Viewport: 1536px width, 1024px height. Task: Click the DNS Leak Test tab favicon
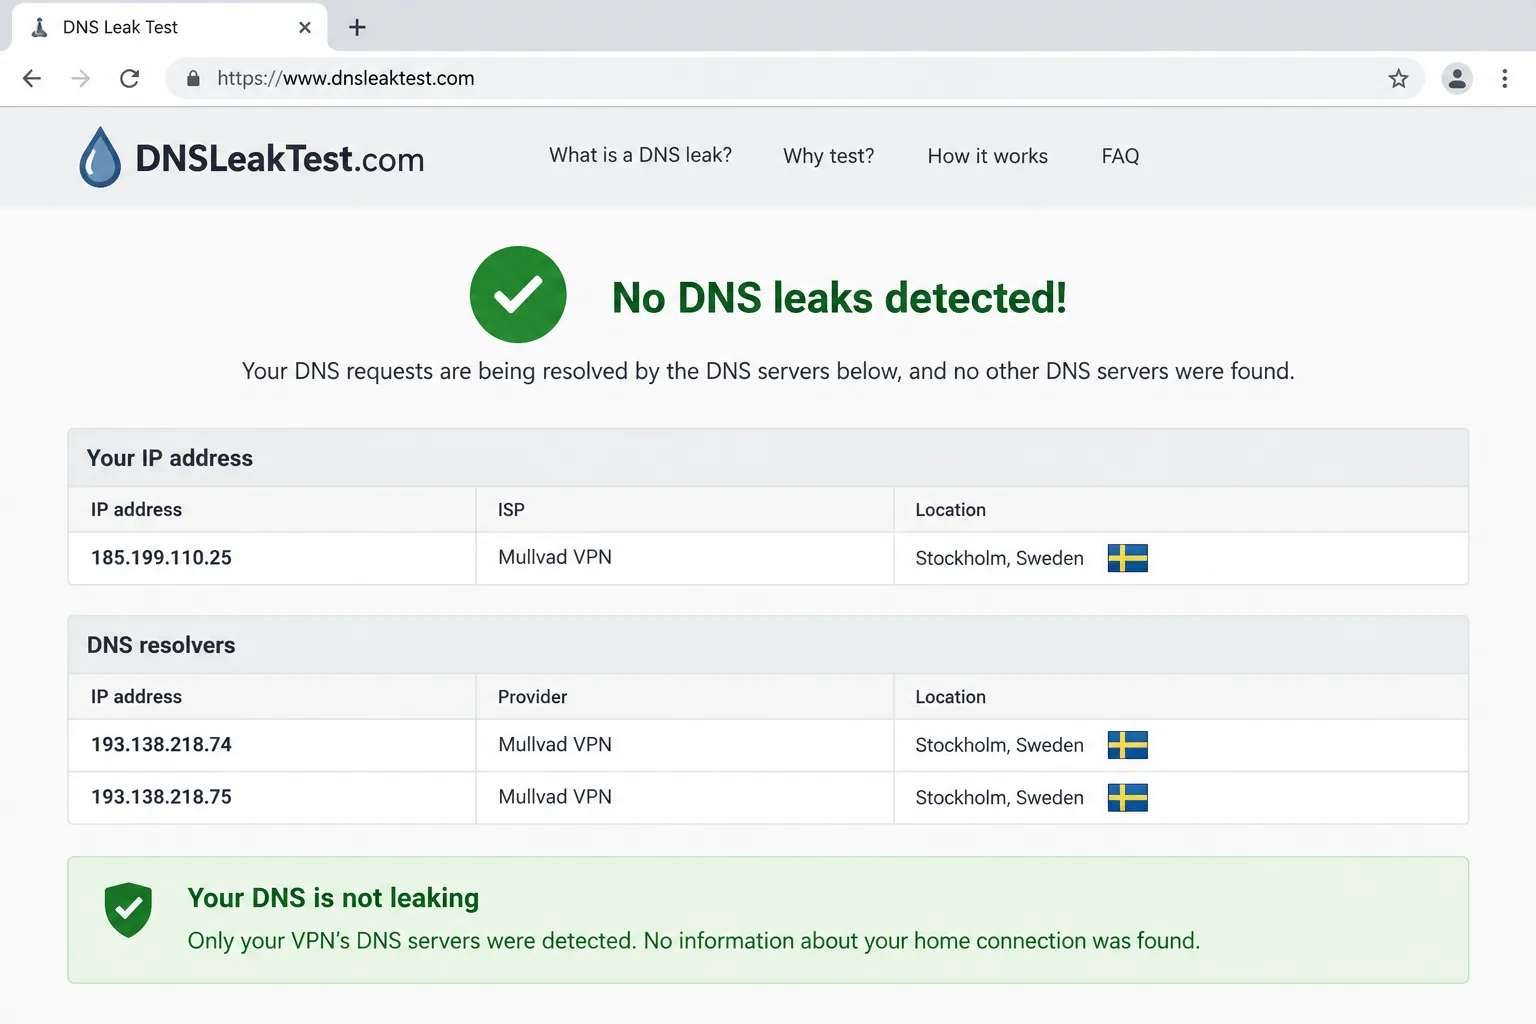tap(39, 27)
